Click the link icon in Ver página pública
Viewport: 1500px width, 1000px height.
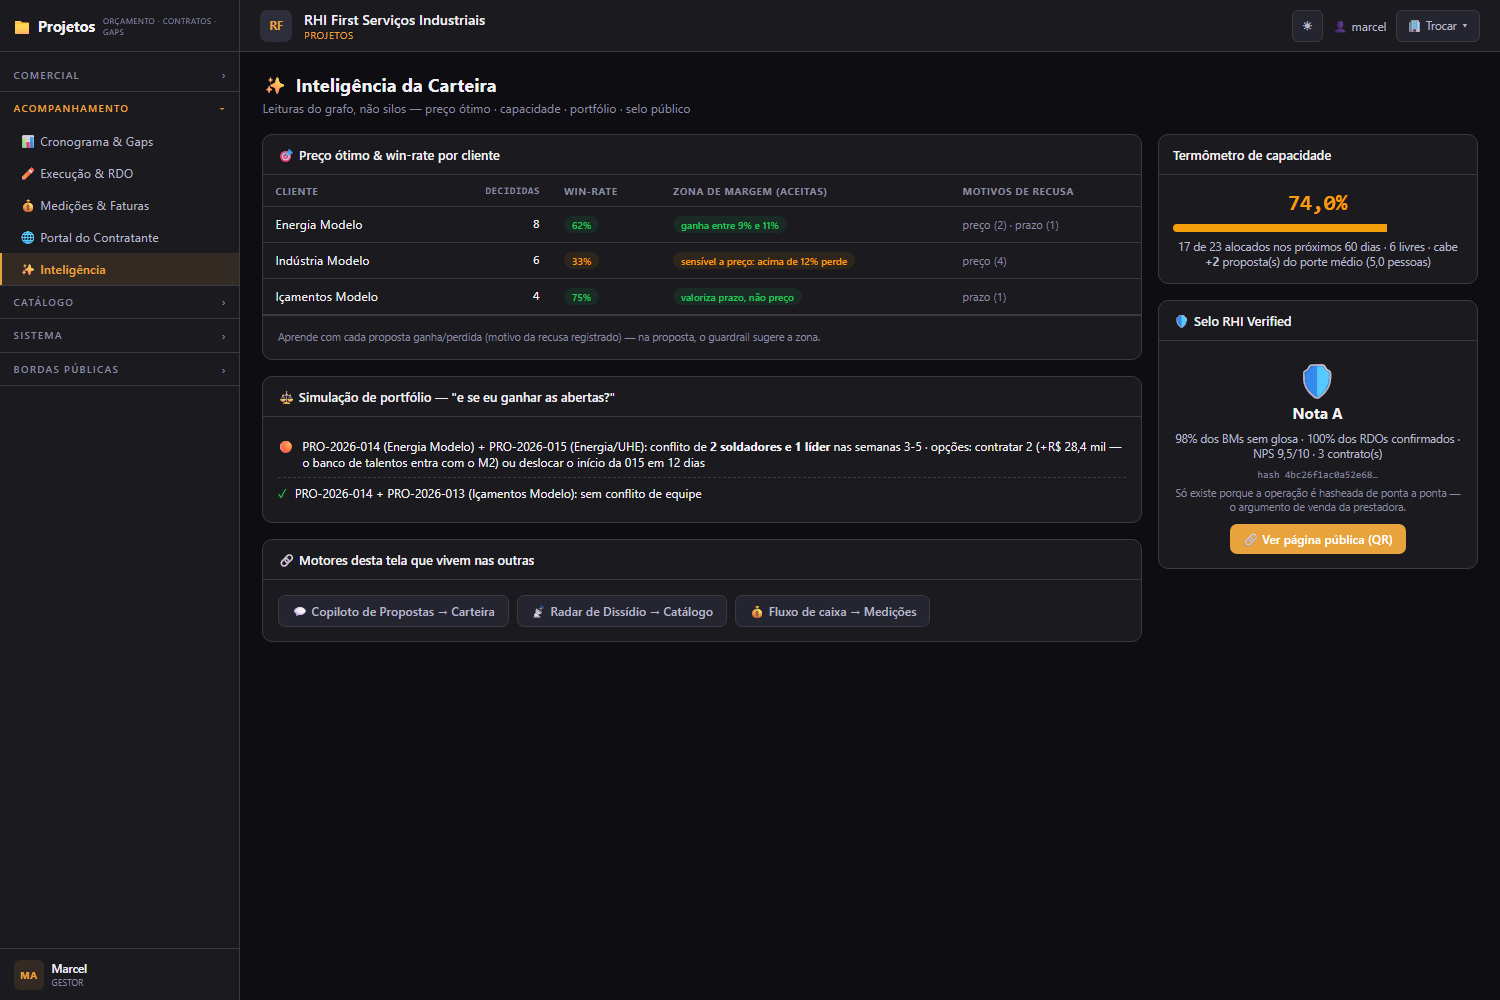(x=1250, y=540)
